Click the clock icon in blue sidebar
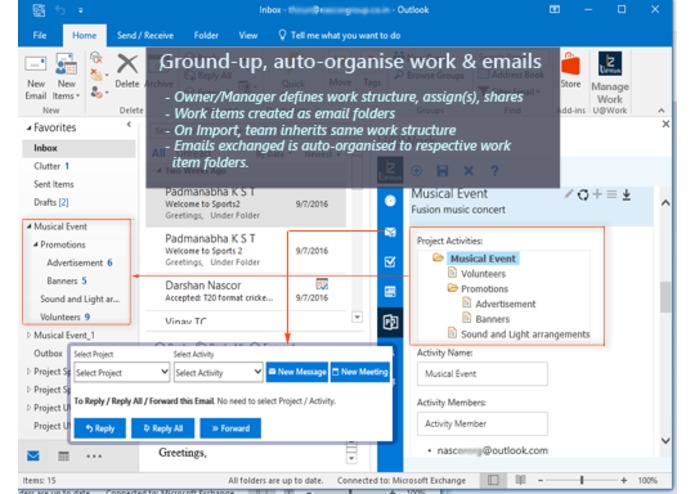The width and height of the screenshot is (695, 494). pos(390,201)
